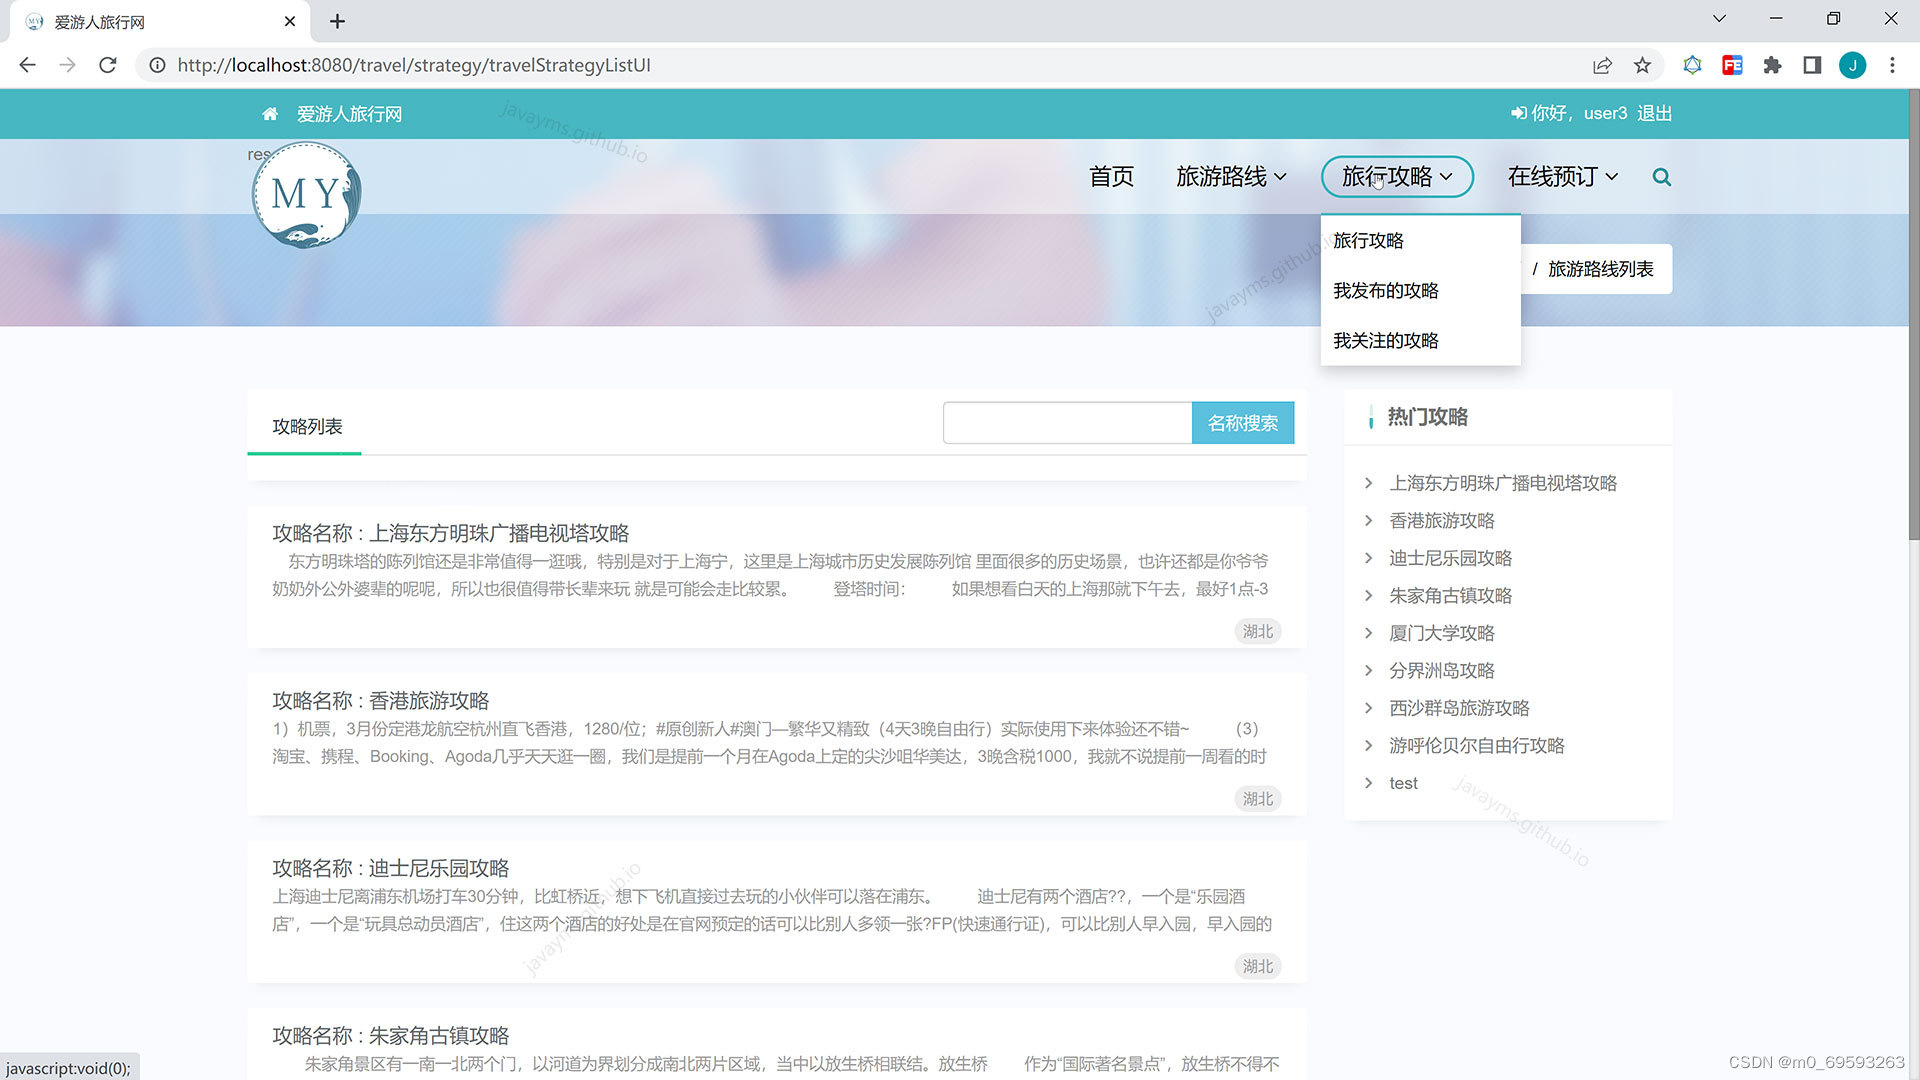Click the 爱游人旅行网 header link
The image size is (1920, 1080).
click(349, 114)
